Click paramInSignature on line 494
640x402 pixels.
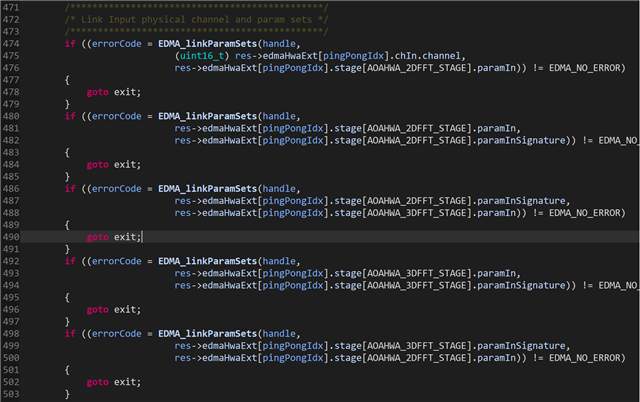[521, 285]
